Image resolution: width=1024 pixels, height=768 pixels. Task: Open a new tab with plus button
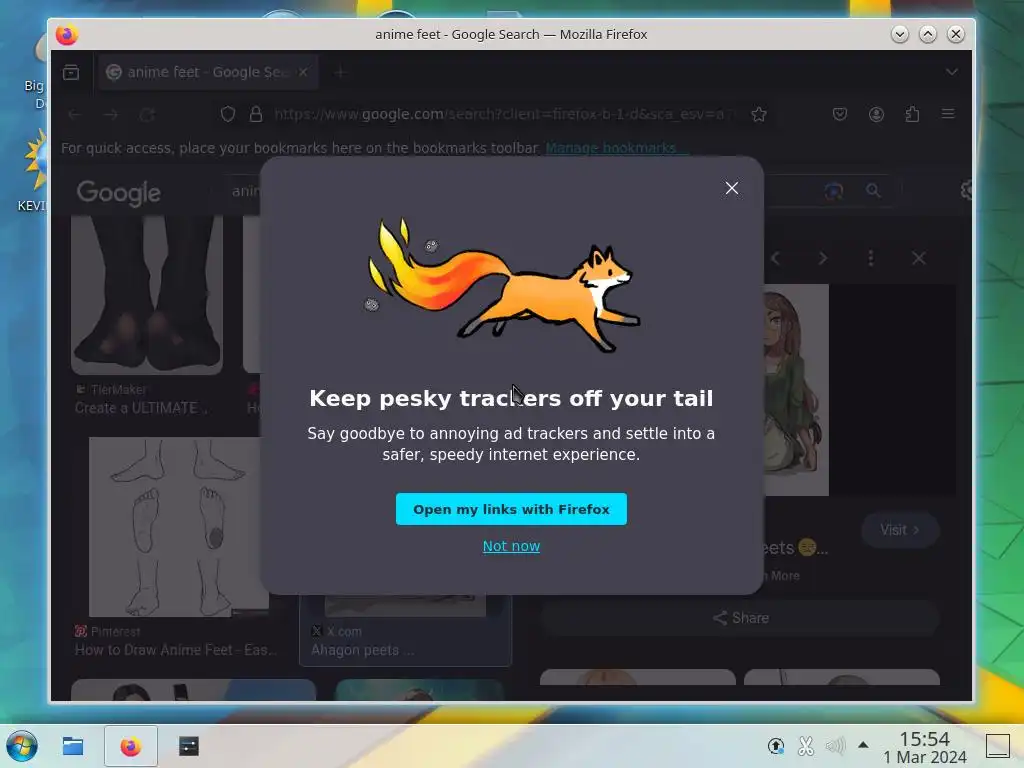tap(340, 72)
